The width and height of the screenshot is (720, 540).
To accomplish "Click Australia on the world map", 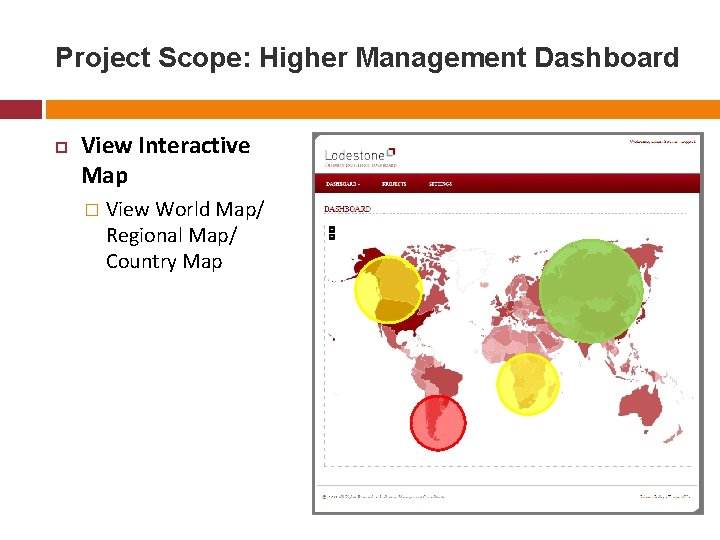I will click(640, 407).
